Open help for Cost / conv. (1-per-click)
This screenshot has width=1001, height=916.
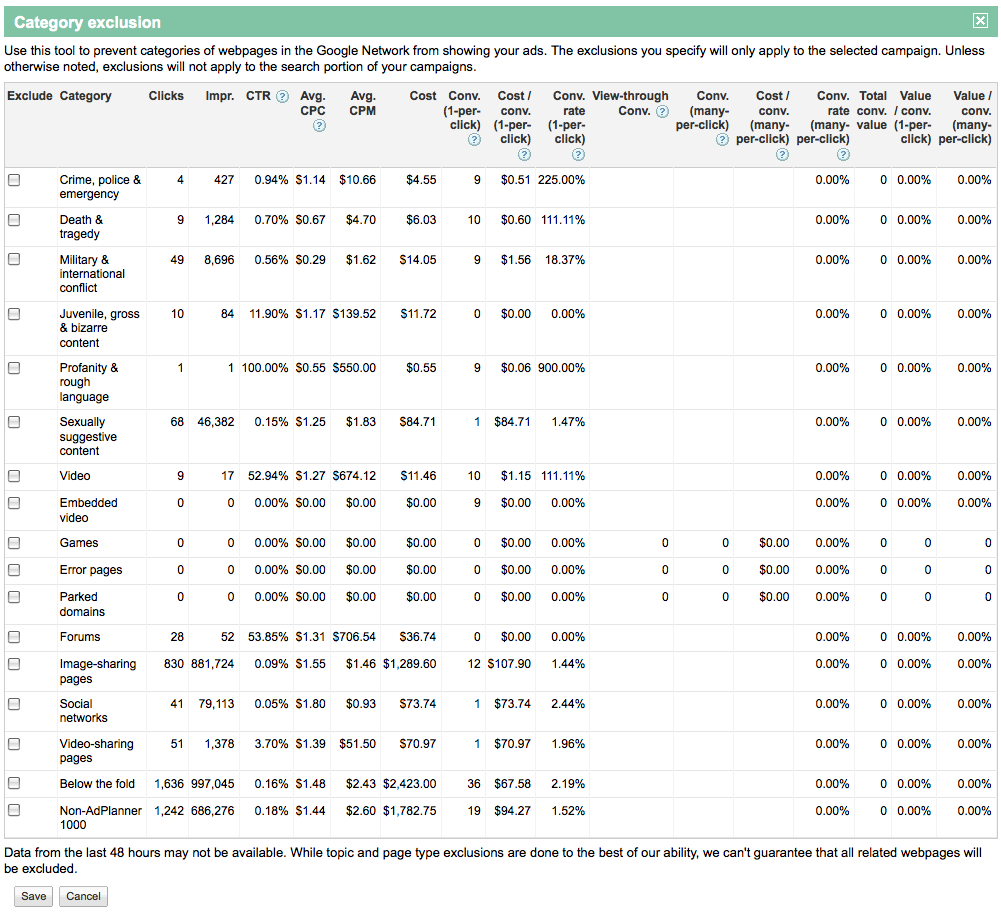524,155
